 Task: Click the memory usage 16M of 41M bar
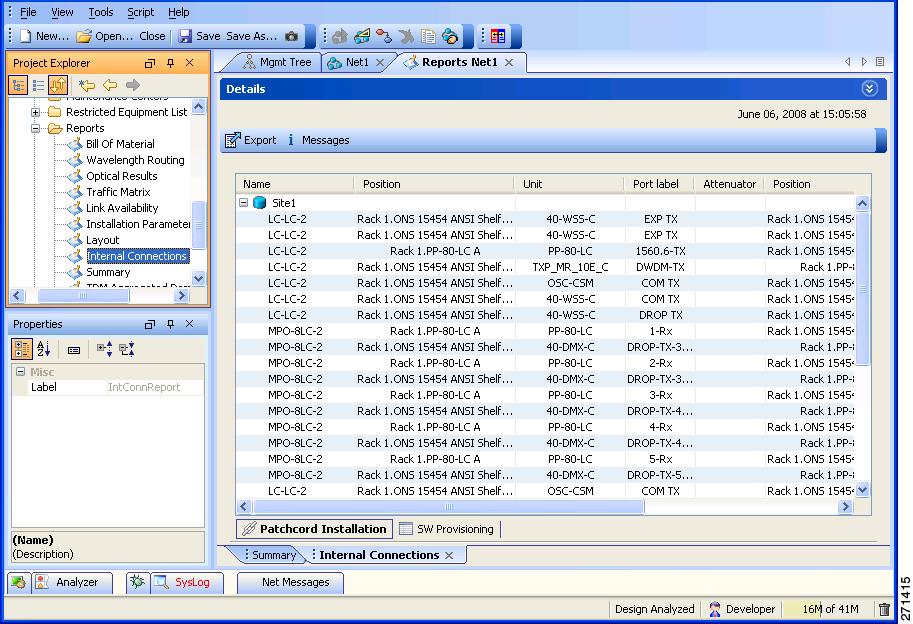click(x=829, y=609)
